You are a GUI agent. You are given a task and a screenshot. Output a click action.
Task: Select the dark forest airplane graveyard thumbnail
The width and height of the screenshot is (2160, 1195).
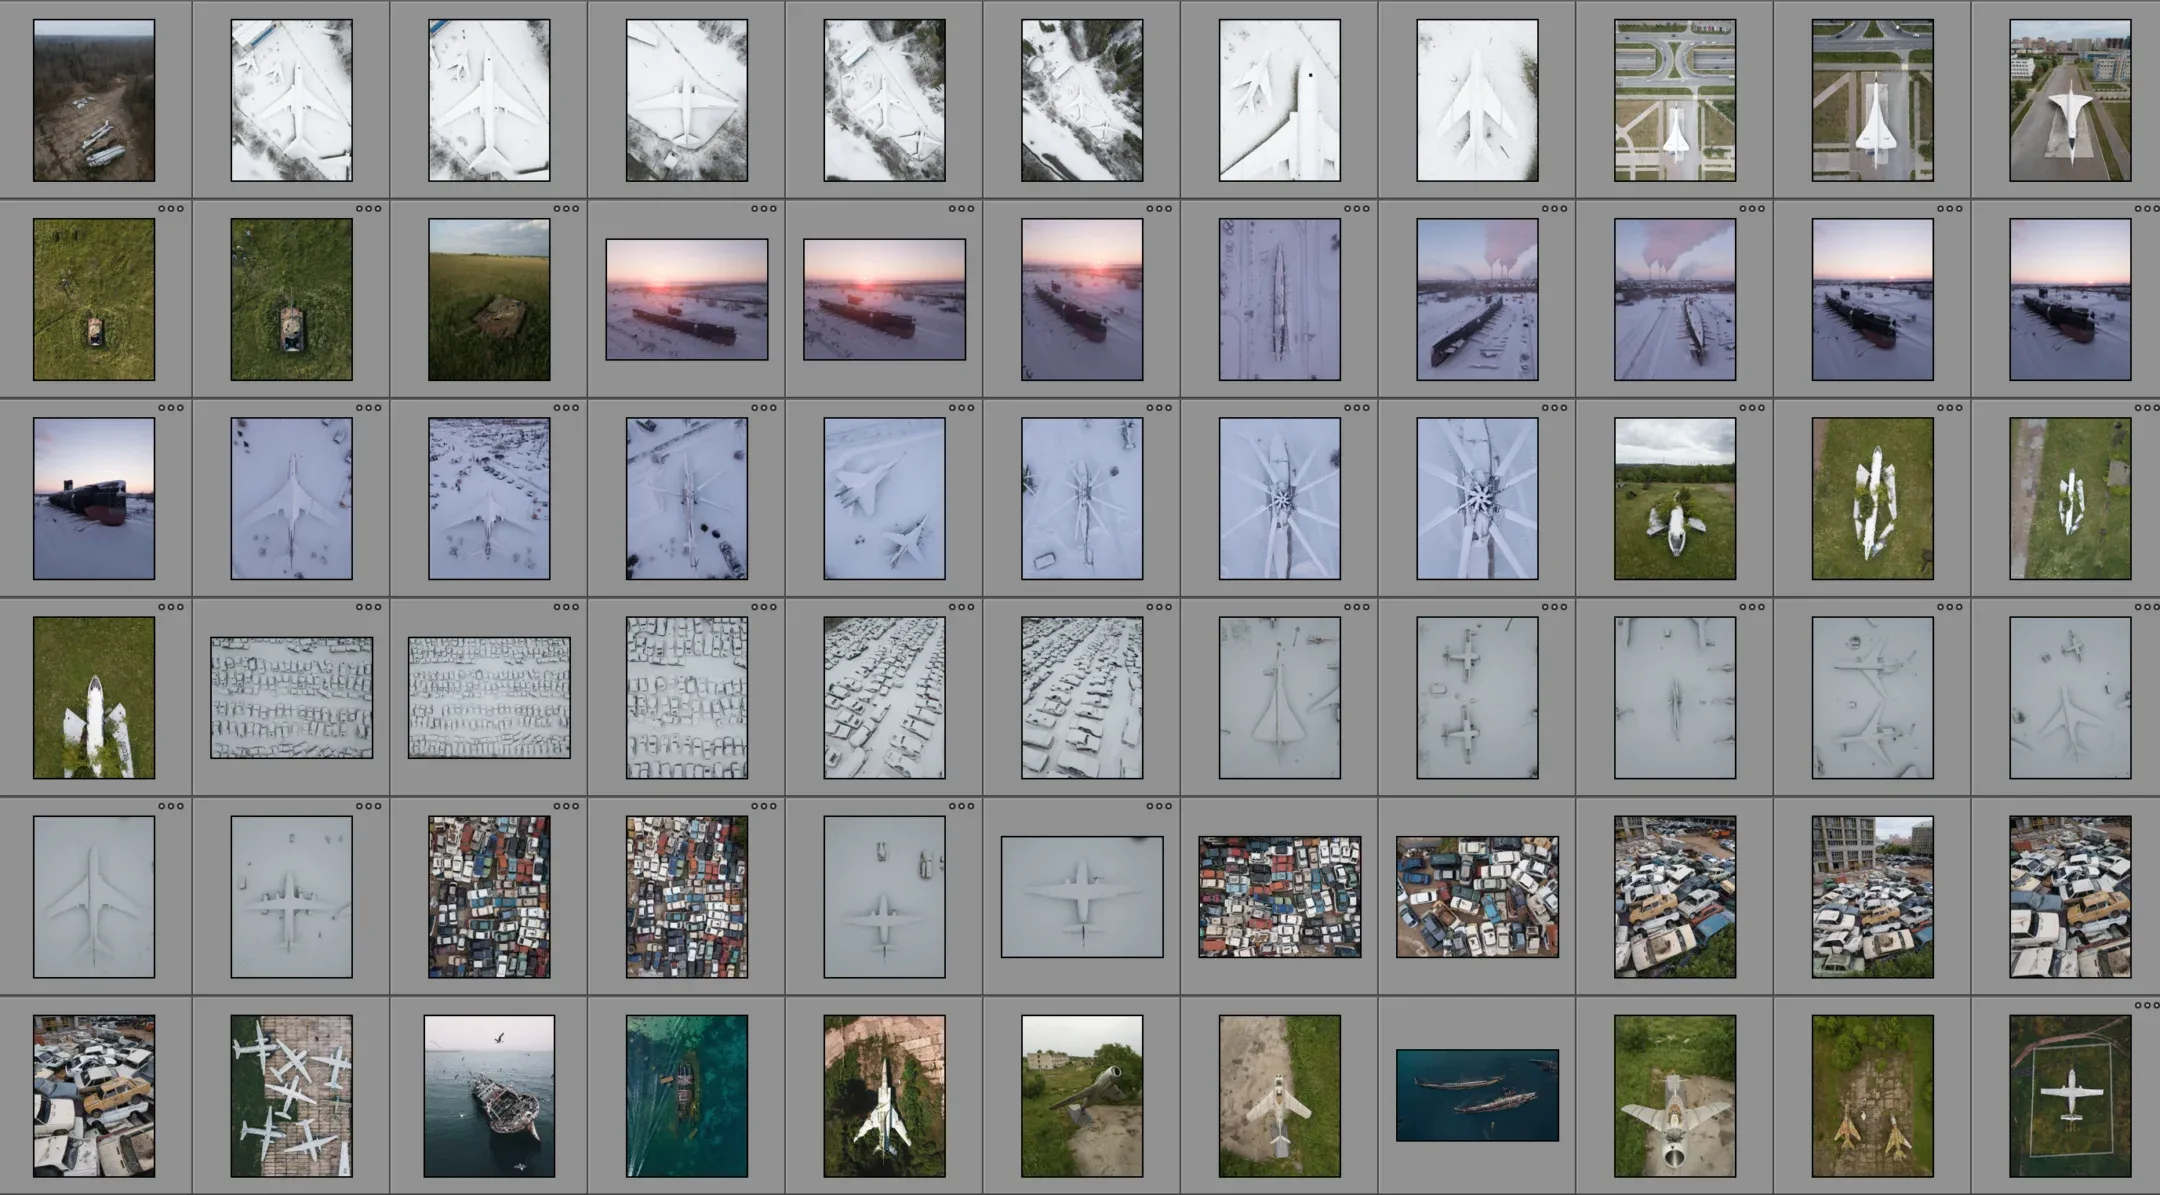pyautogui.click(x=94, y=100)
